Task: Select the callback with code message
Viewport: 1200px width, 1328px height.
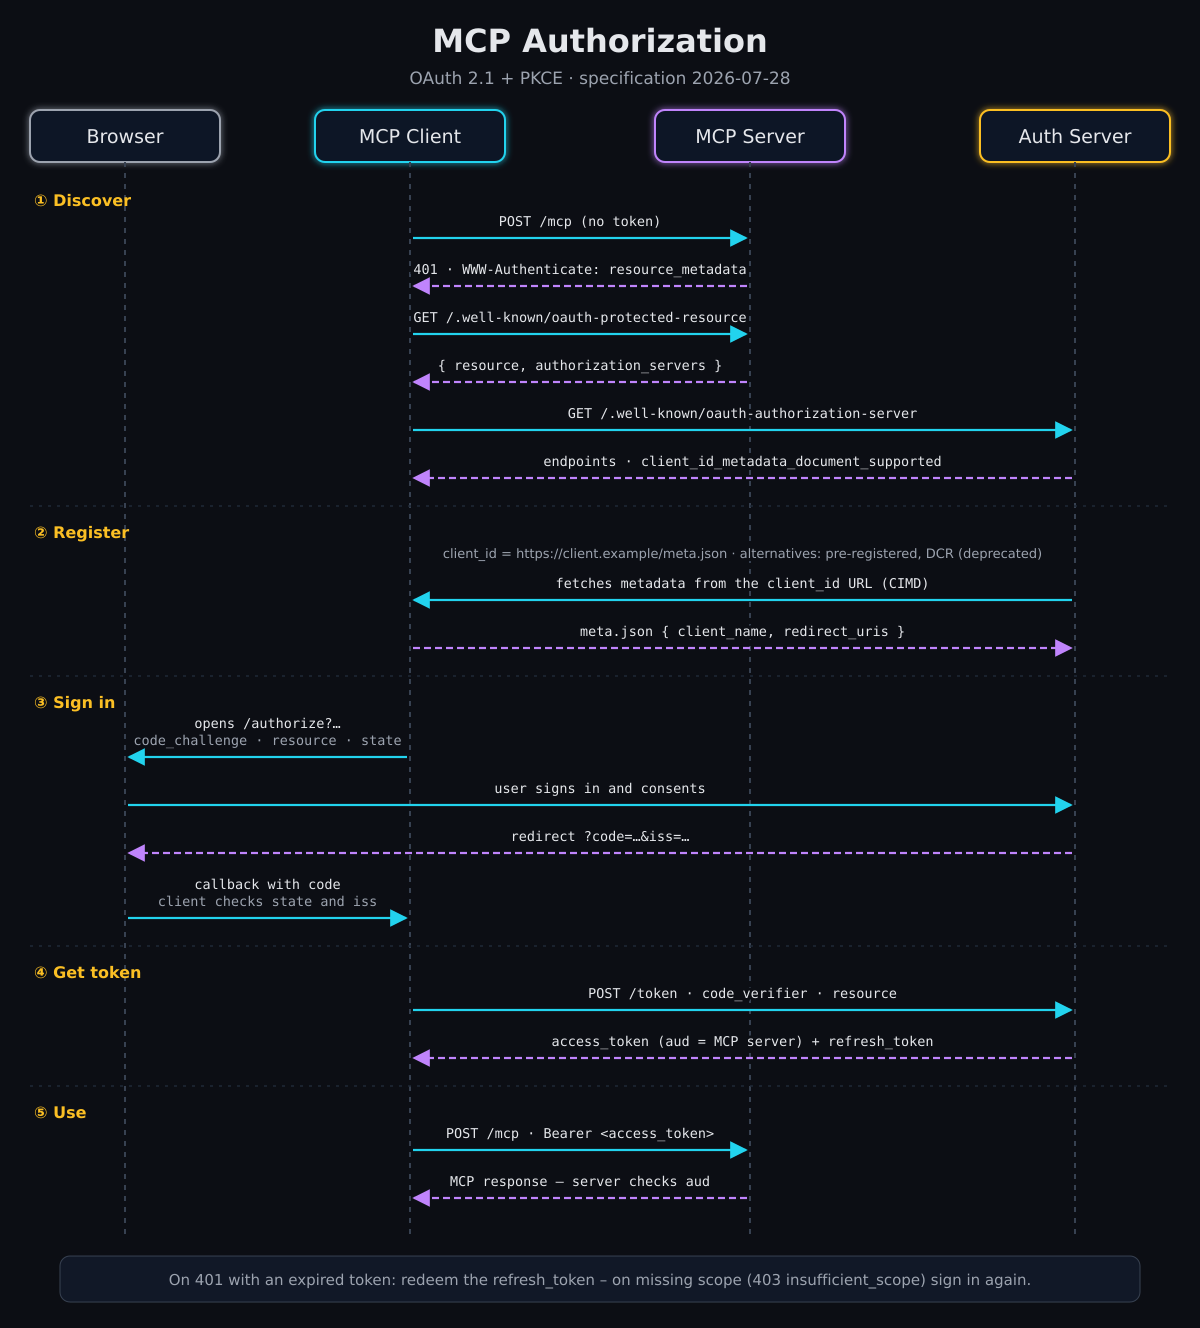Action: pyautogui.click(x=267, y=884)
